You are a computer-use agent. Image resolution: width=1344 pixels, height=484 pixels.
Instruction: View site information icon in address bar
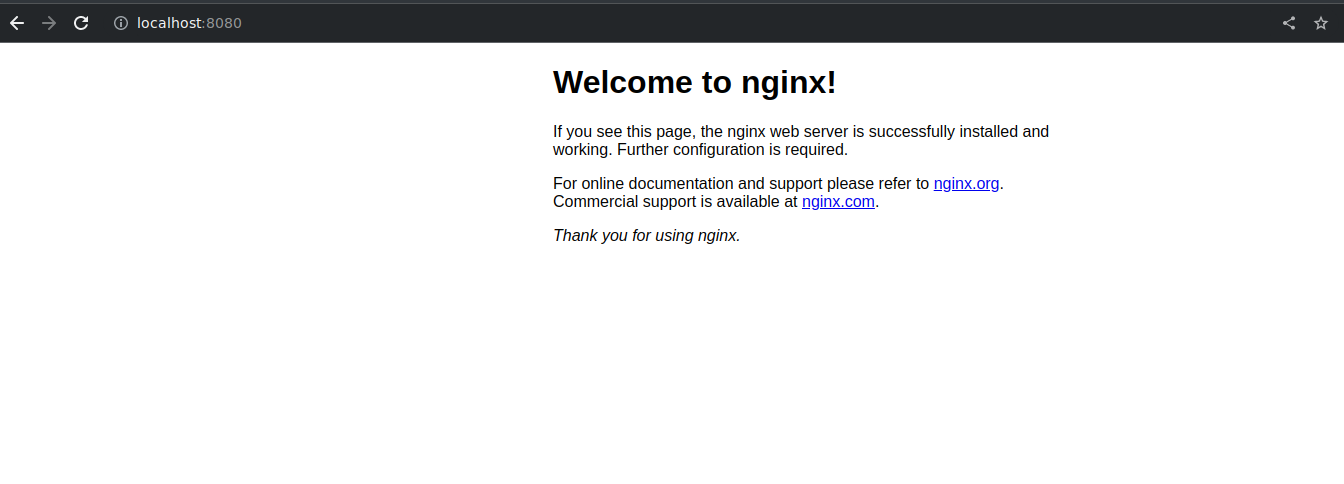pos(121,23)
